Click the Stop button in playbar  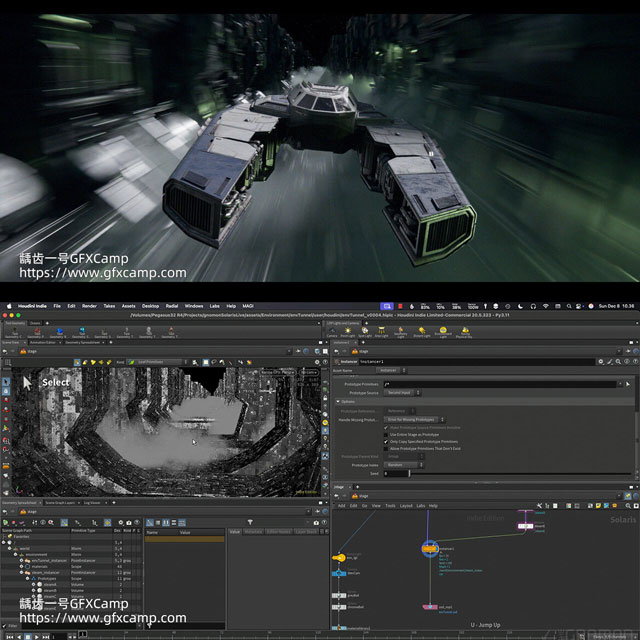[27, 637]
